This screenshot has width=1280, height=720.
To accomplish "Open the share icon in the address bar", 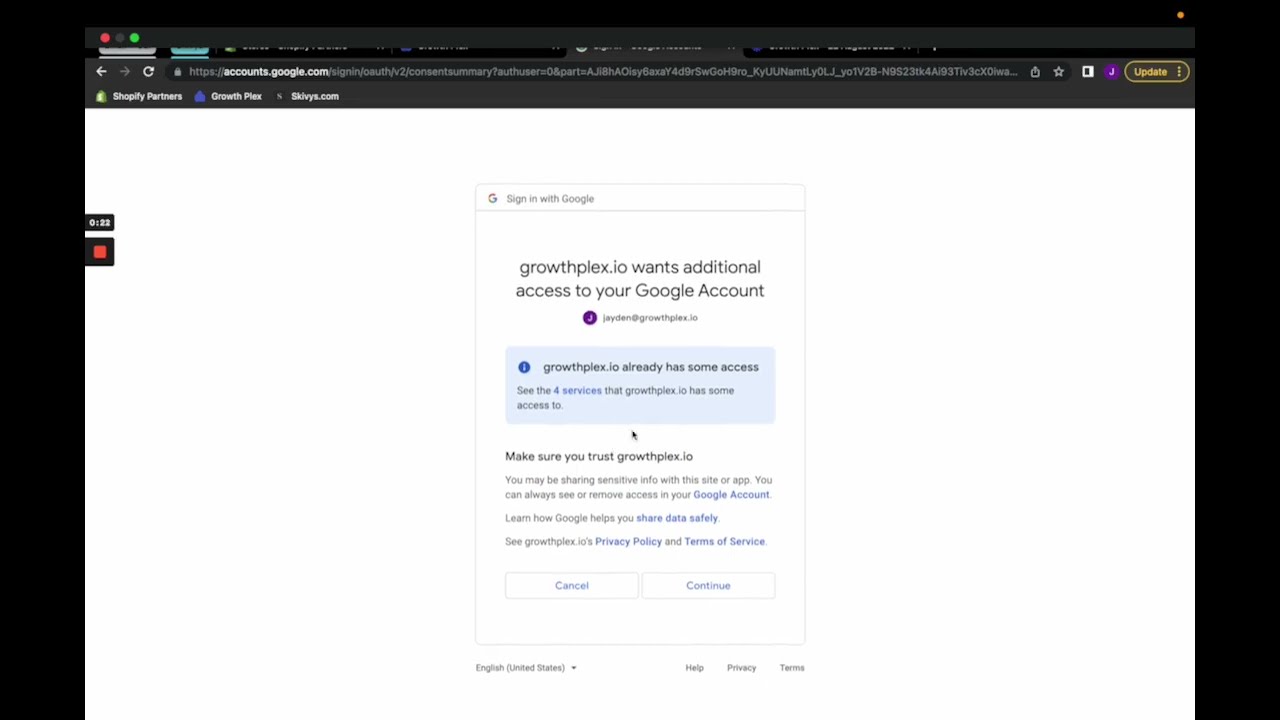I will (x=1035, y=72).
